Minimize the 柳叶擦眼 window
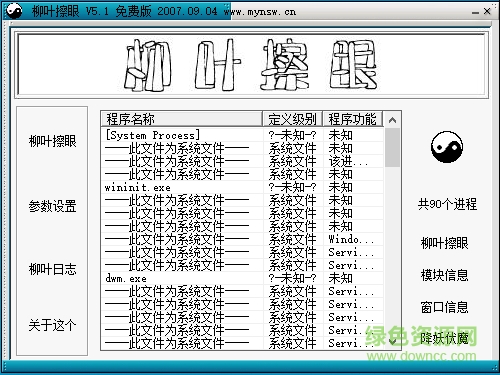This screenshot has height=375, width=500. pos(475,12)
